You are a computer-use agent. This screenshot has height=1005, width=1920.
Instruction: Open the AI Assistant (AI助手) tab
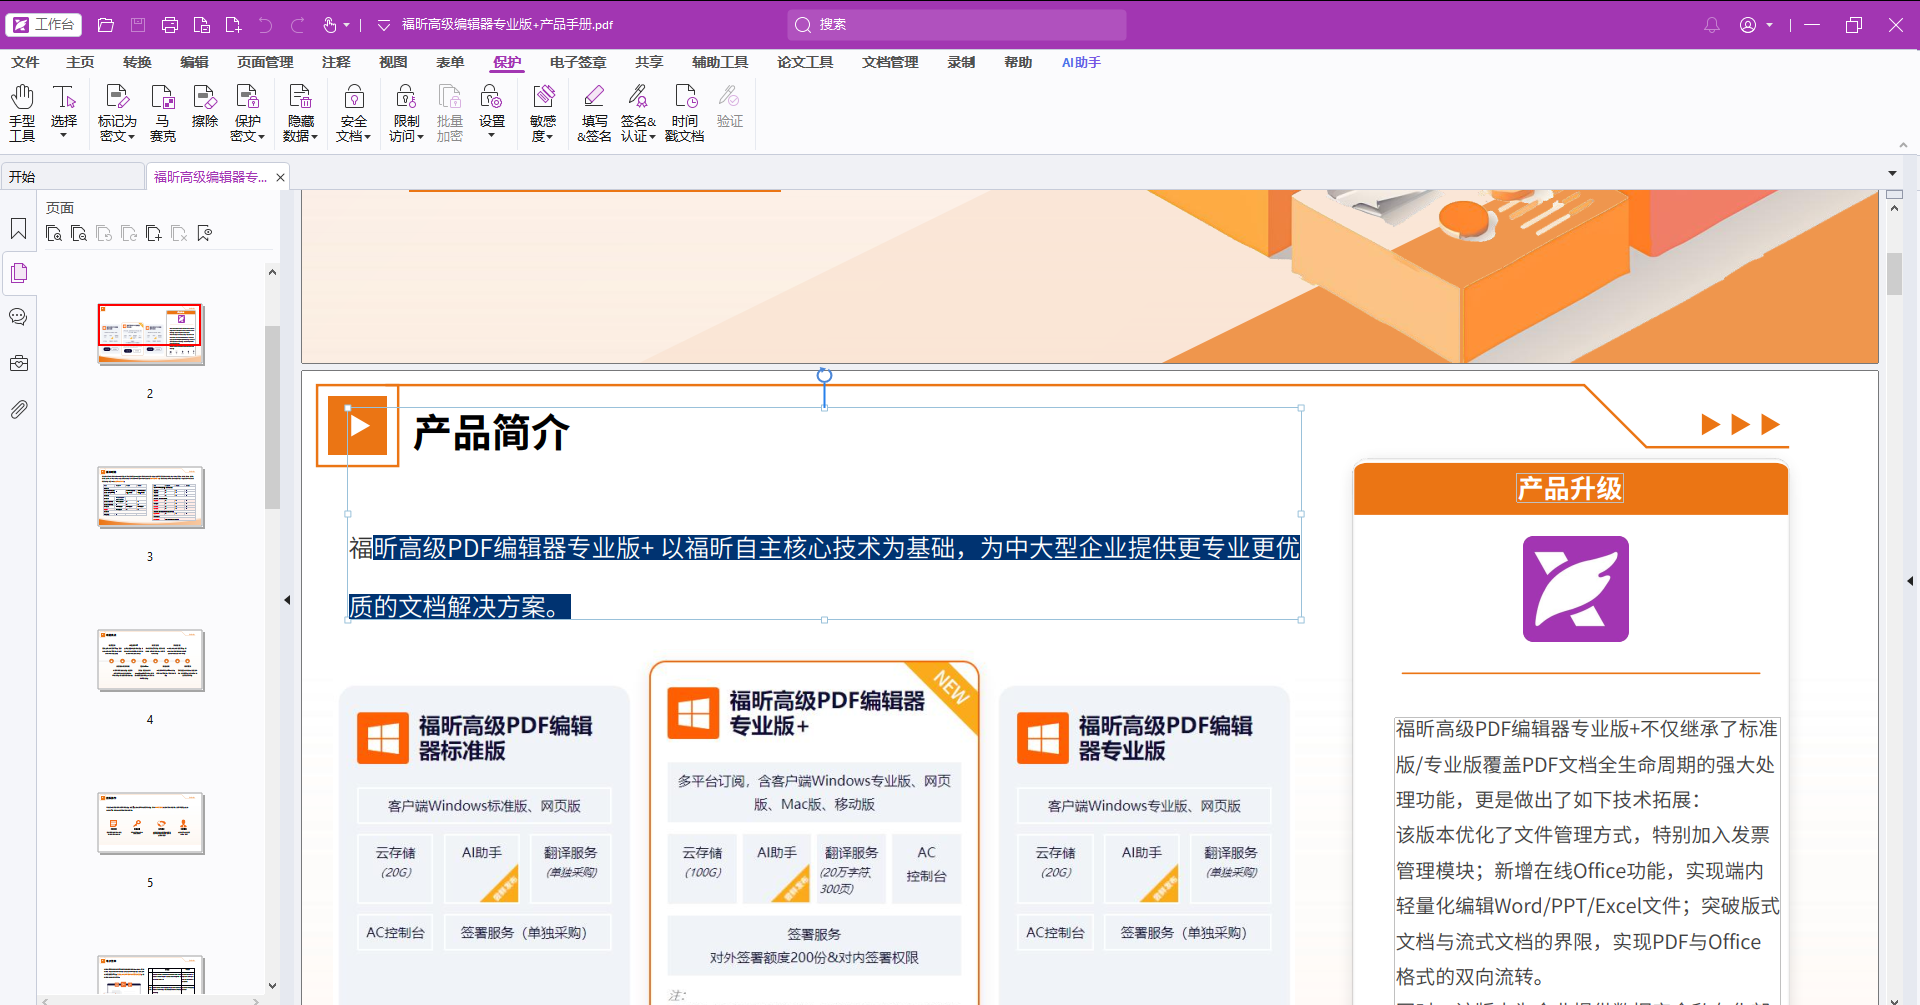[x=1081, y=62]
